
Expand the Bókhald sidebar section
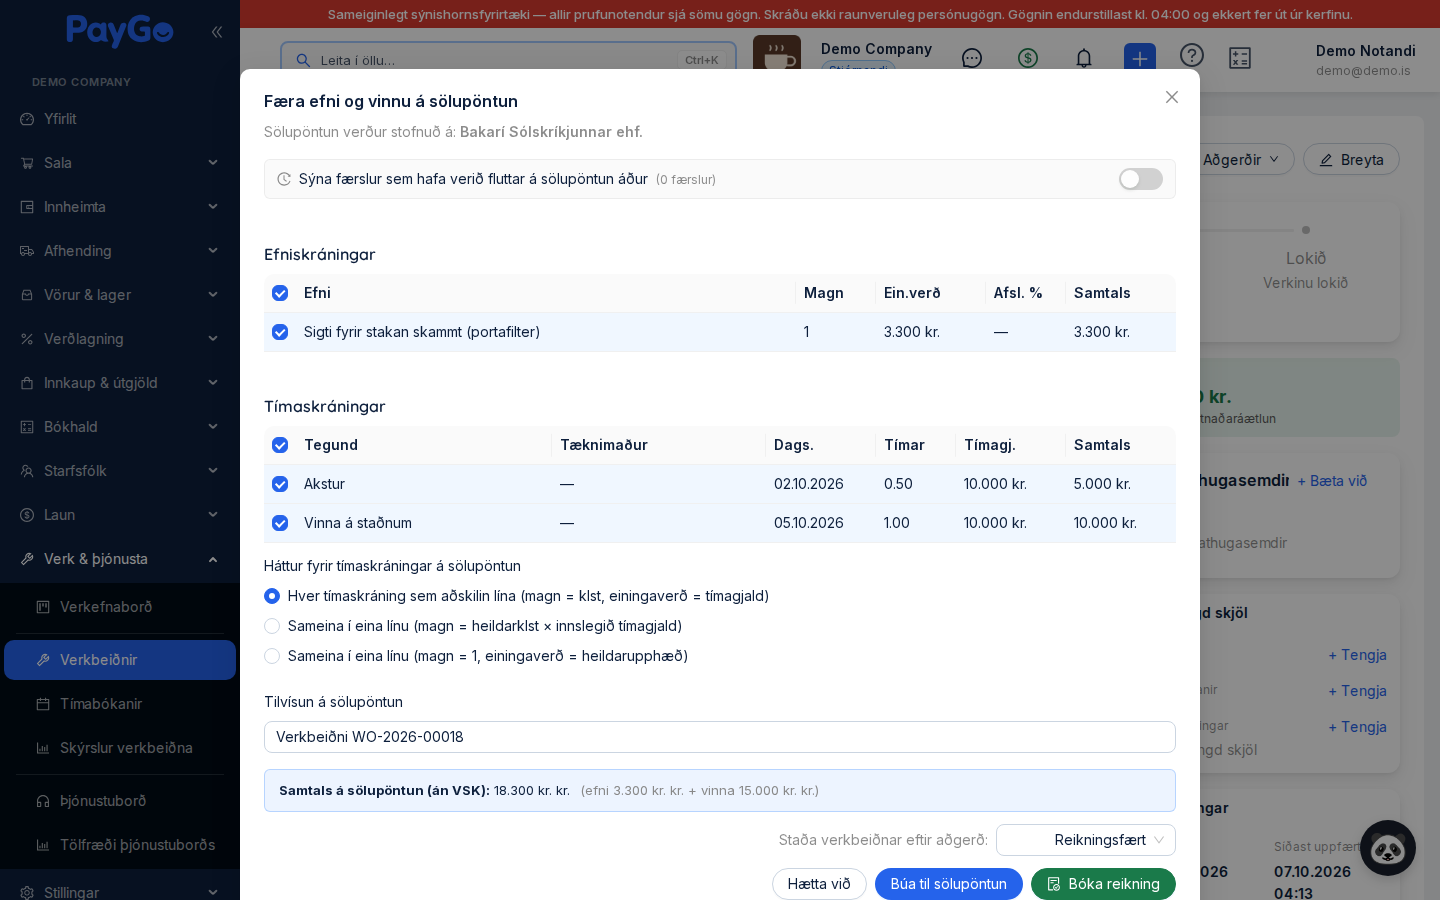(x=120, y=427)
